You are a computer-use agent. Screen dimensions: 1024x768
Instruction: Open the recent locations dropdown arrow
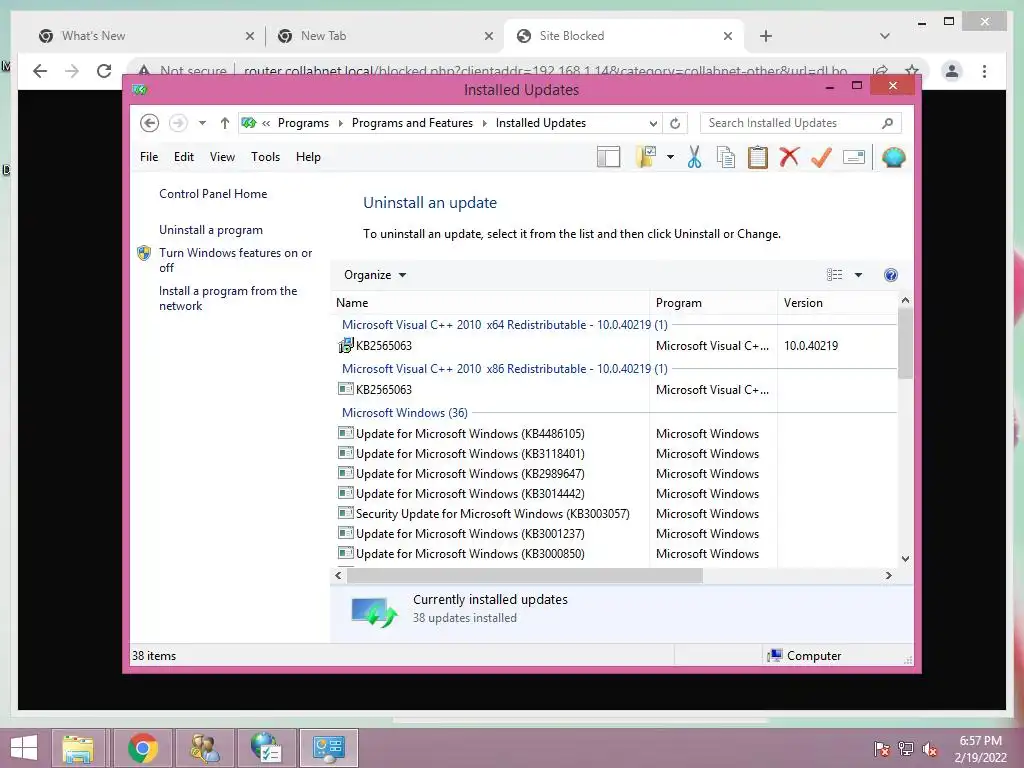click(202, 123)
